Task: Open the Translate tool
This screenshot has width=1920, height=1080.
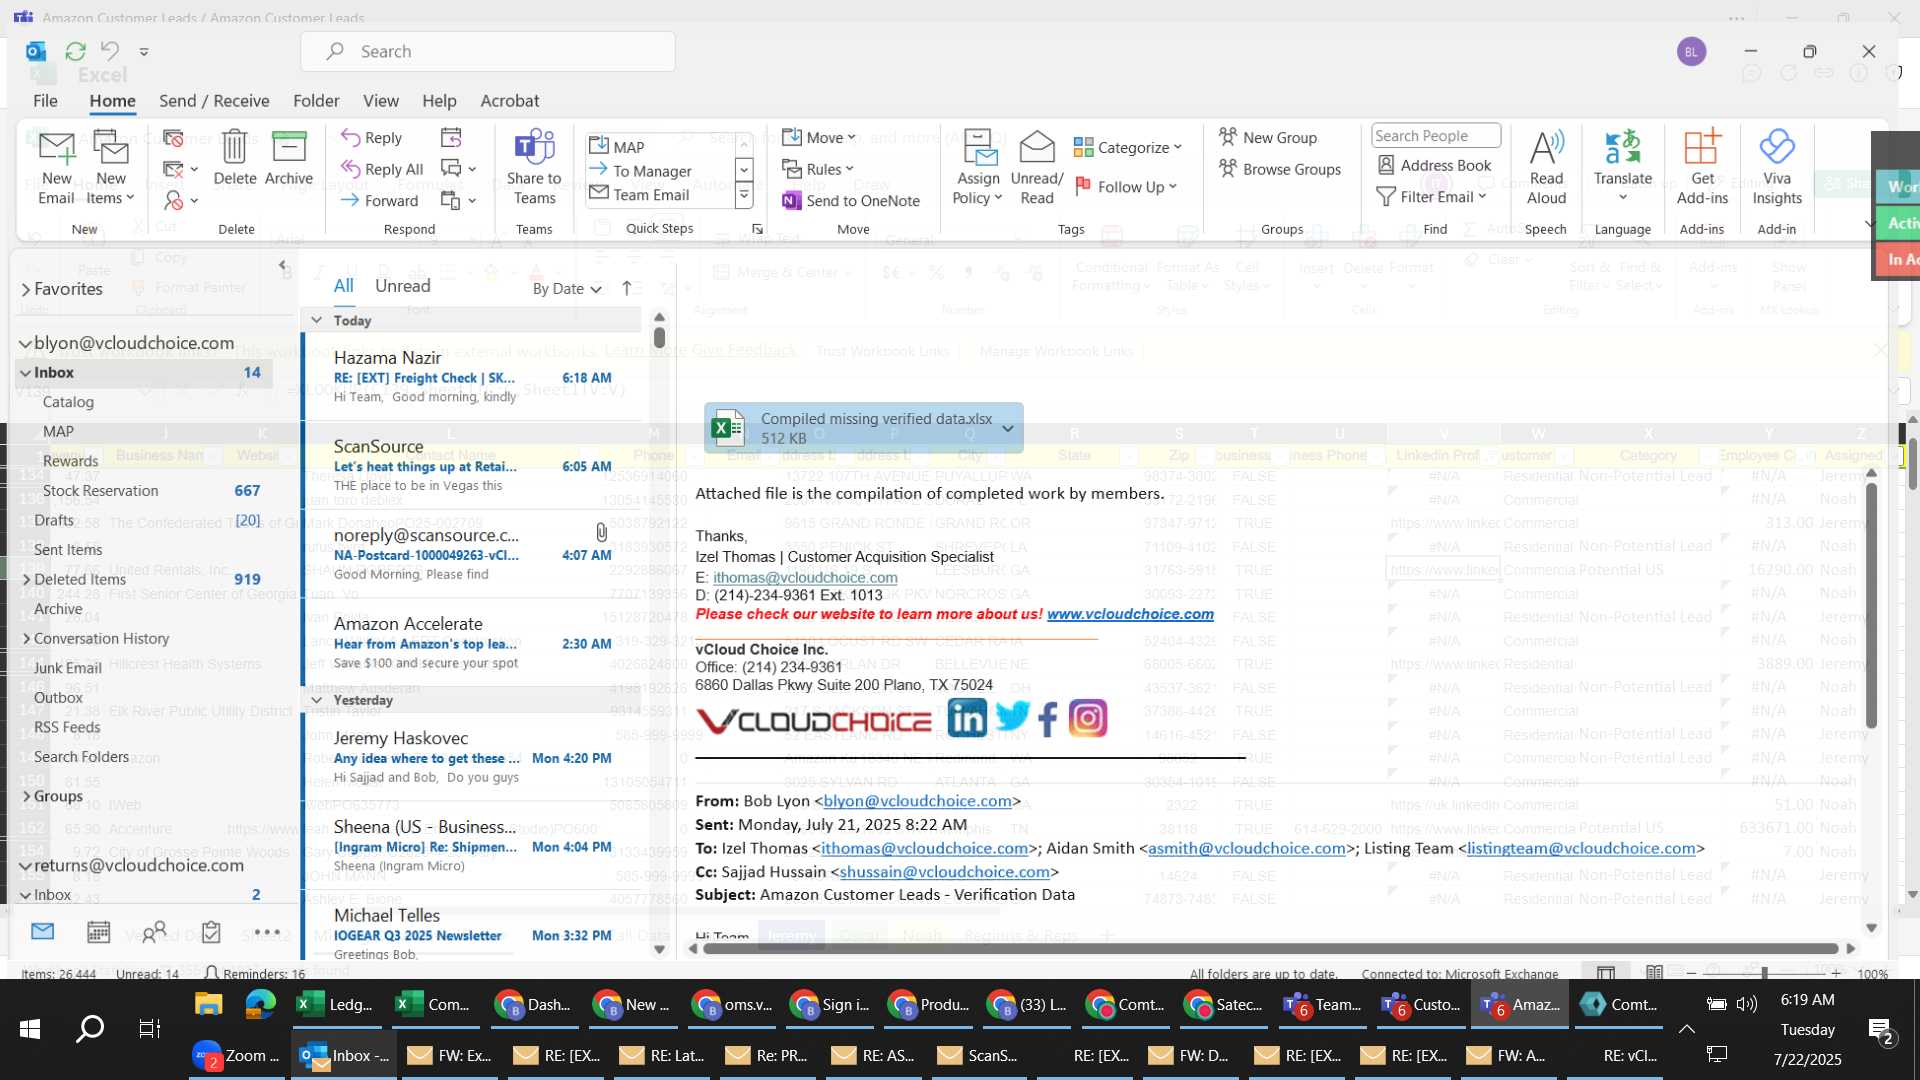Action: 1622,165
